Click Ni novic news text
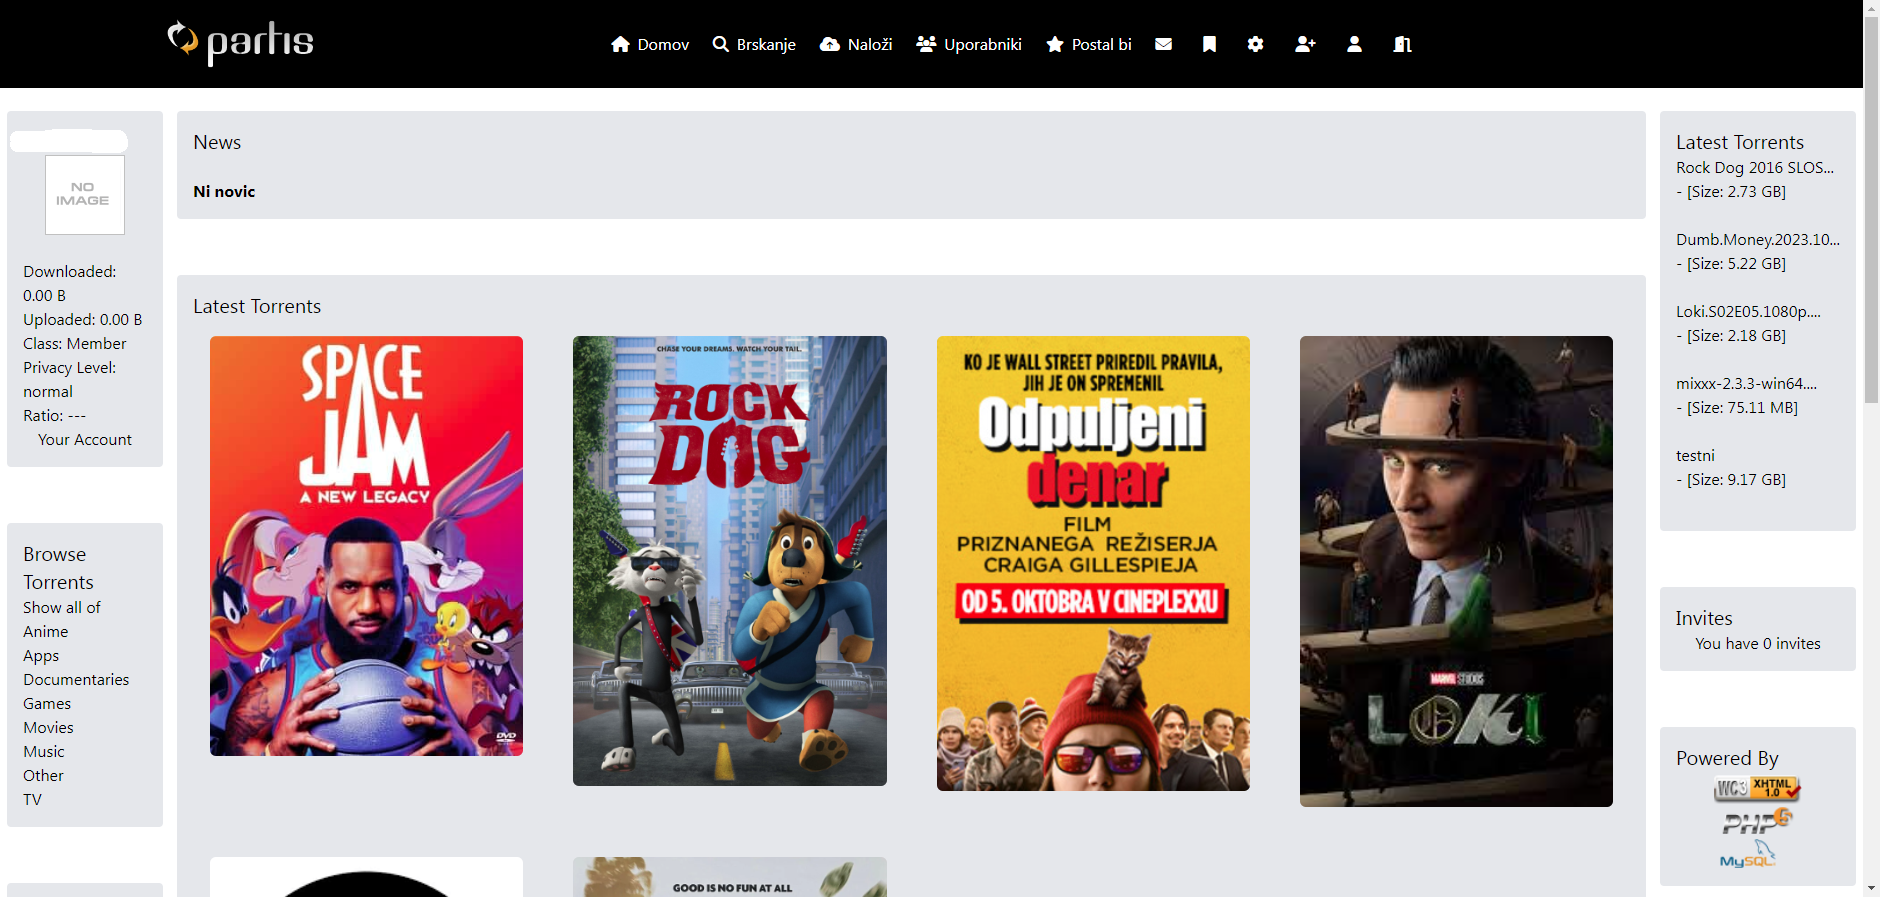Viewport: 1880px width, 897px height. click(224, 191)
